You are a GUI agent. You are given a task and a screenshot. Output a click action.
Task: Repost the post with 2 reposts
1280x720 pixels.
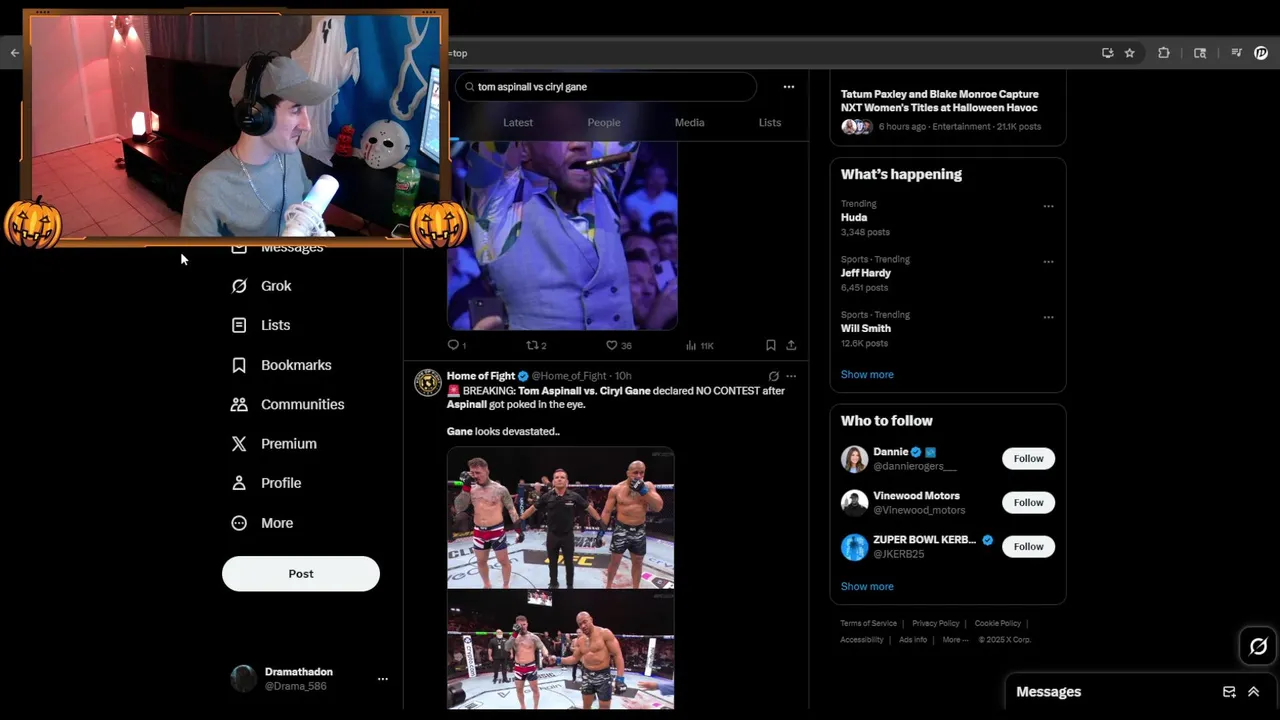(536, 345)
